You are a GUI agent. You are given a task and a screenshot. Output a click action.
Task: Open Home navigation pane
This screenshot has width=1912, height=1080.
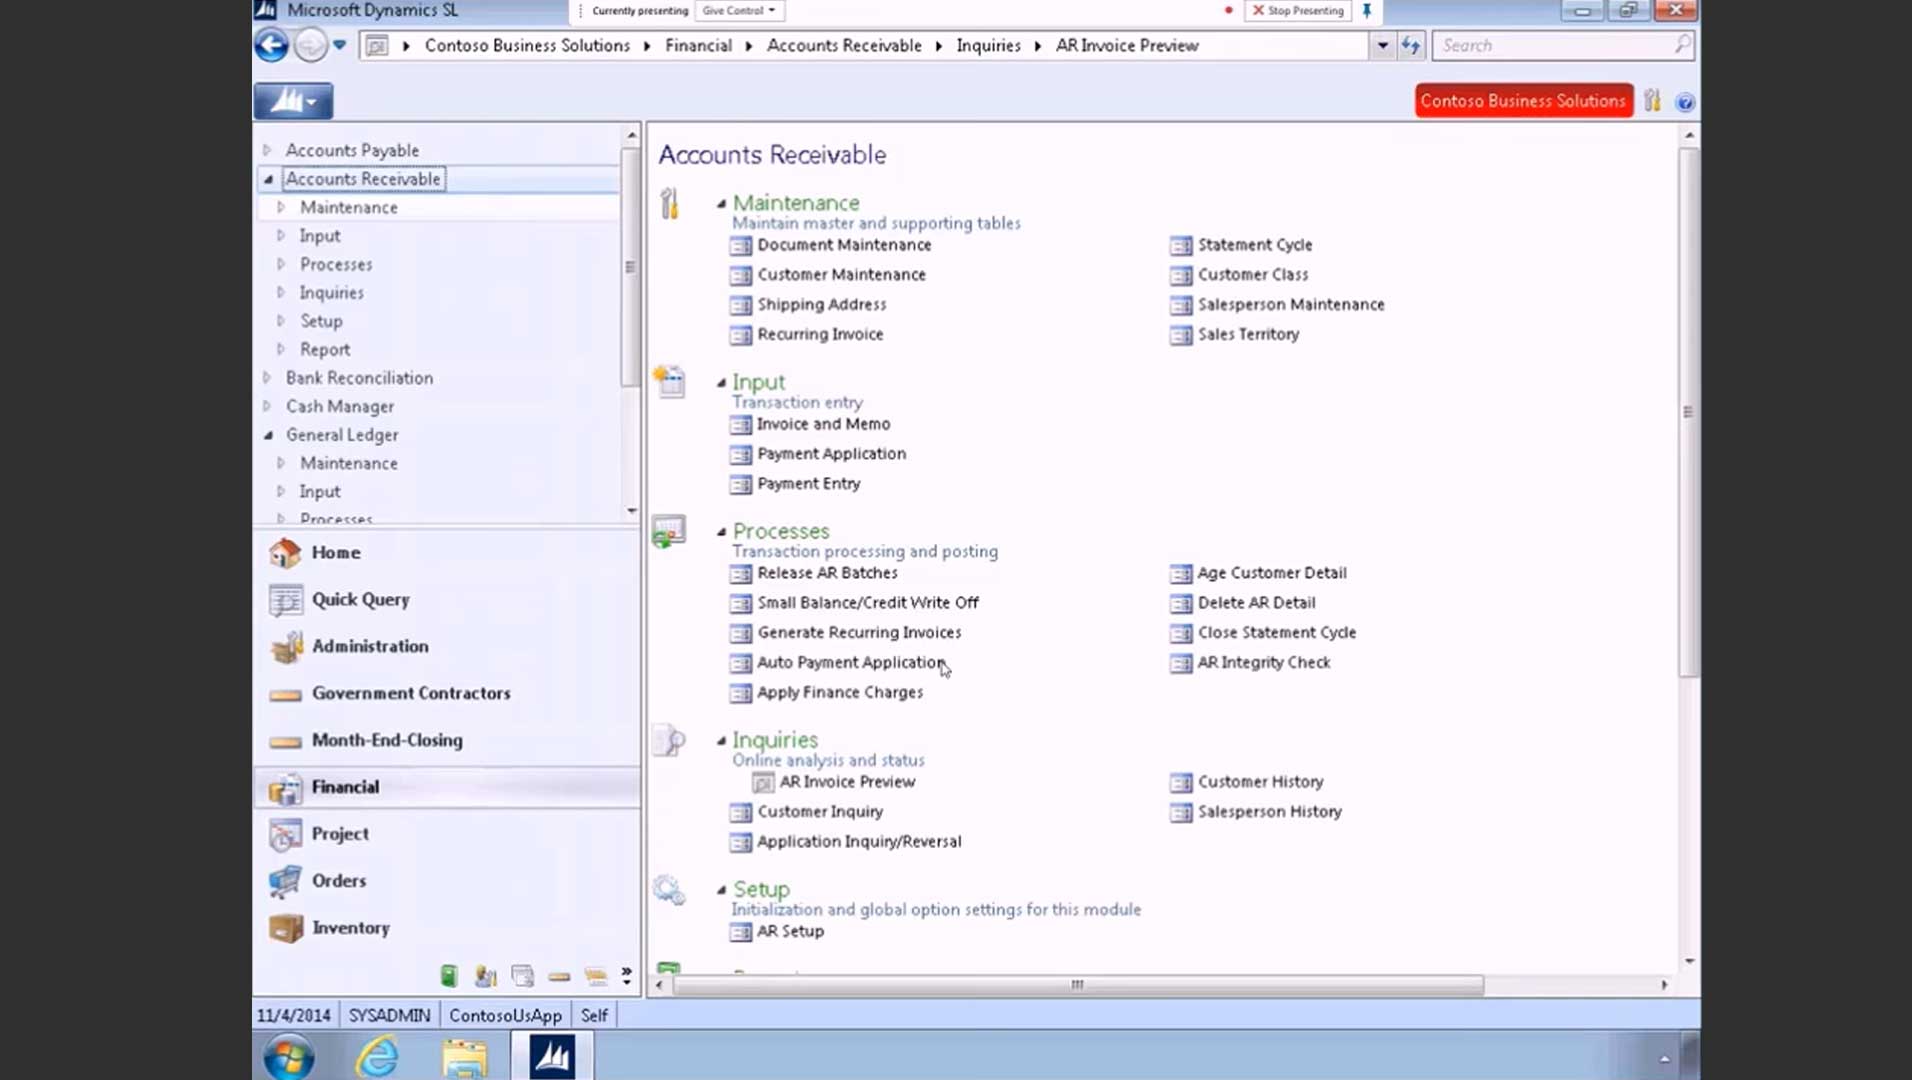point(447,552)
